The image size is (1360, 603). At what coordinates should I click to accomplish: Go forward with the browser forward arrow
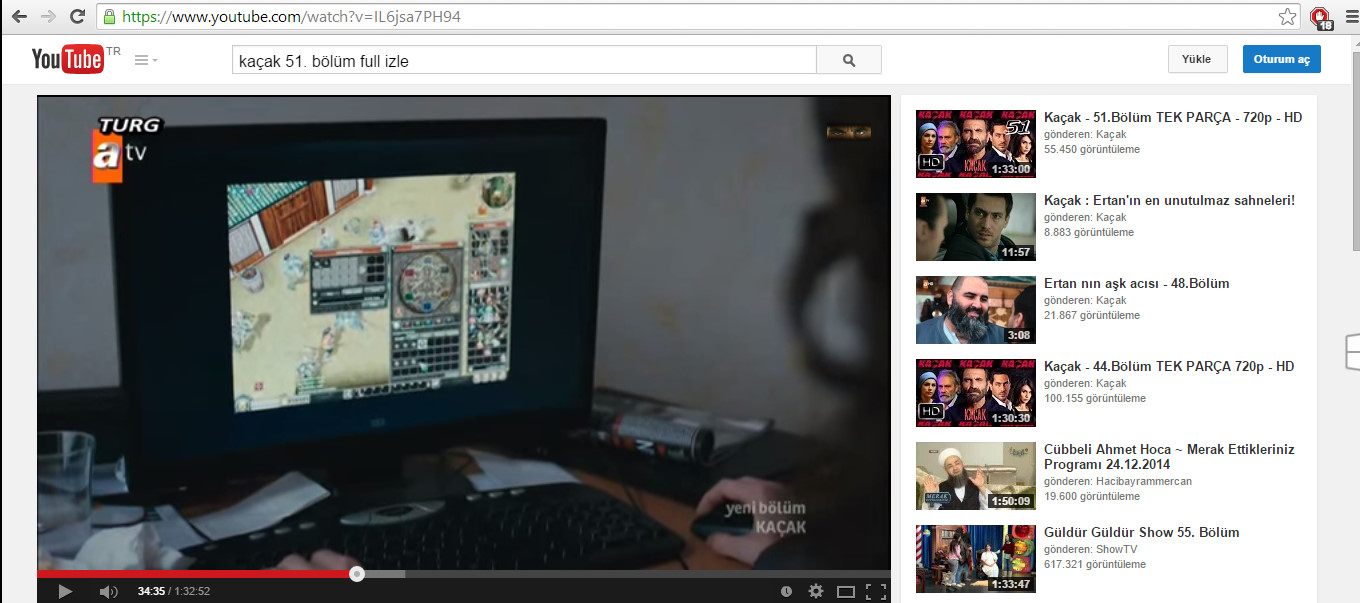click(48, 17)
